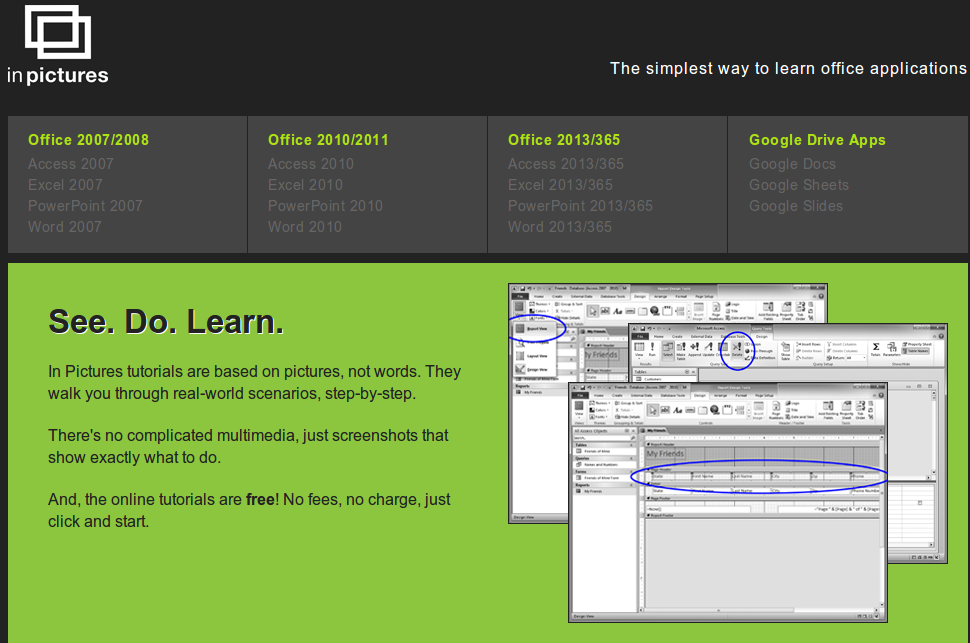Click the Google Drive Apps heading
Viewport: 970px width, 643px height.
[x=817, y=140]
